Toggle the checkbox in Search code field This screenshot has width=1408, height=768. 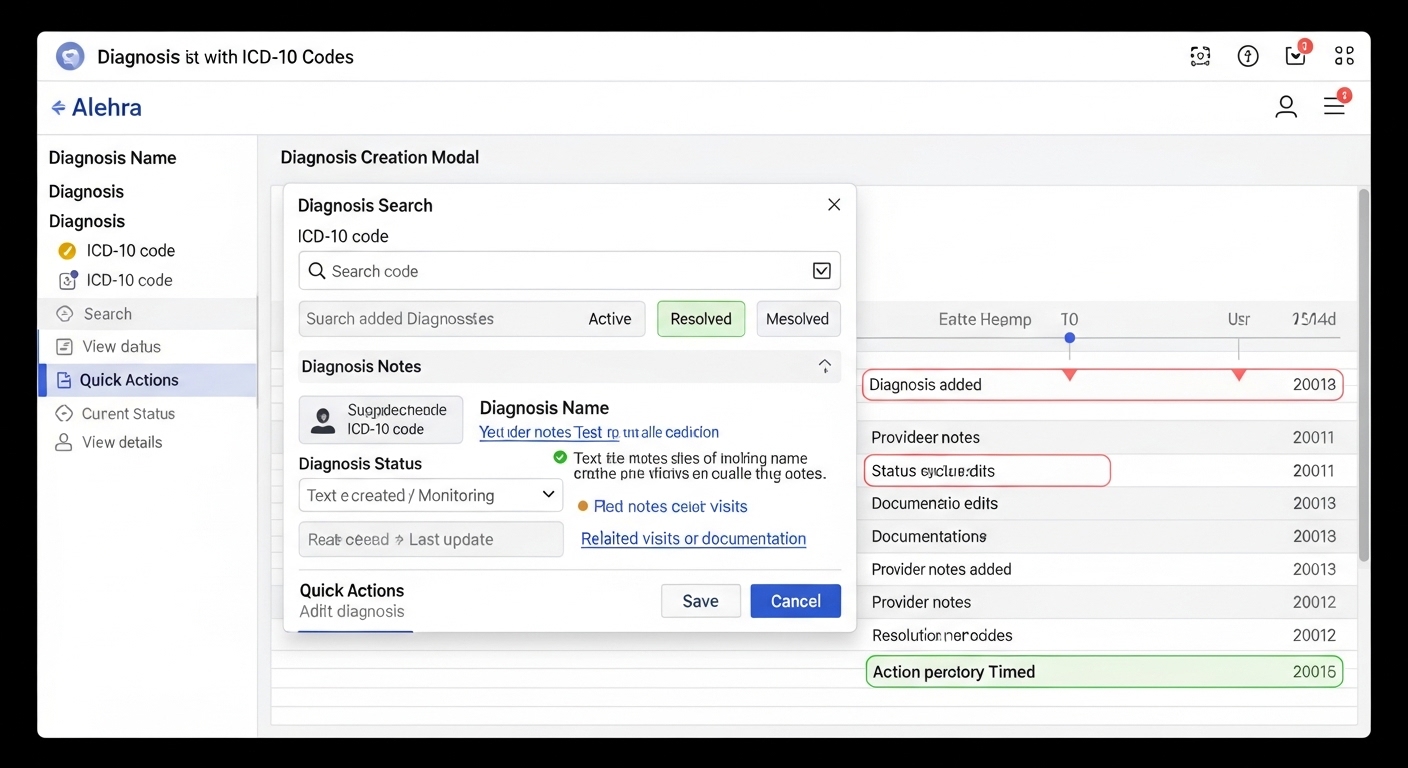821,271
